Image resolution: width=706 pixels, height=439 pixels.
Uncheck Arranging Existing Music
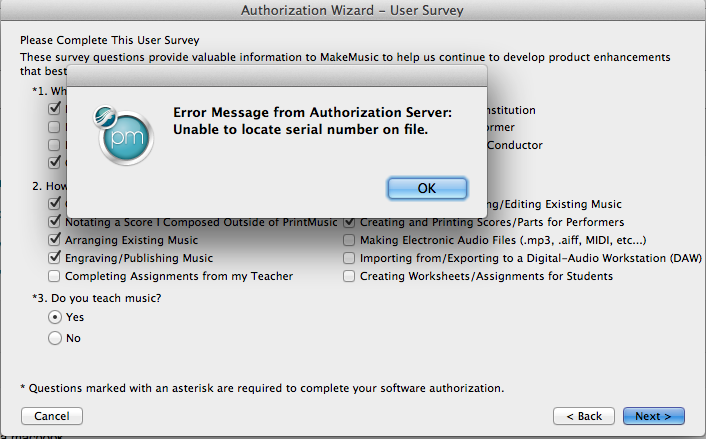pos(55,240)
